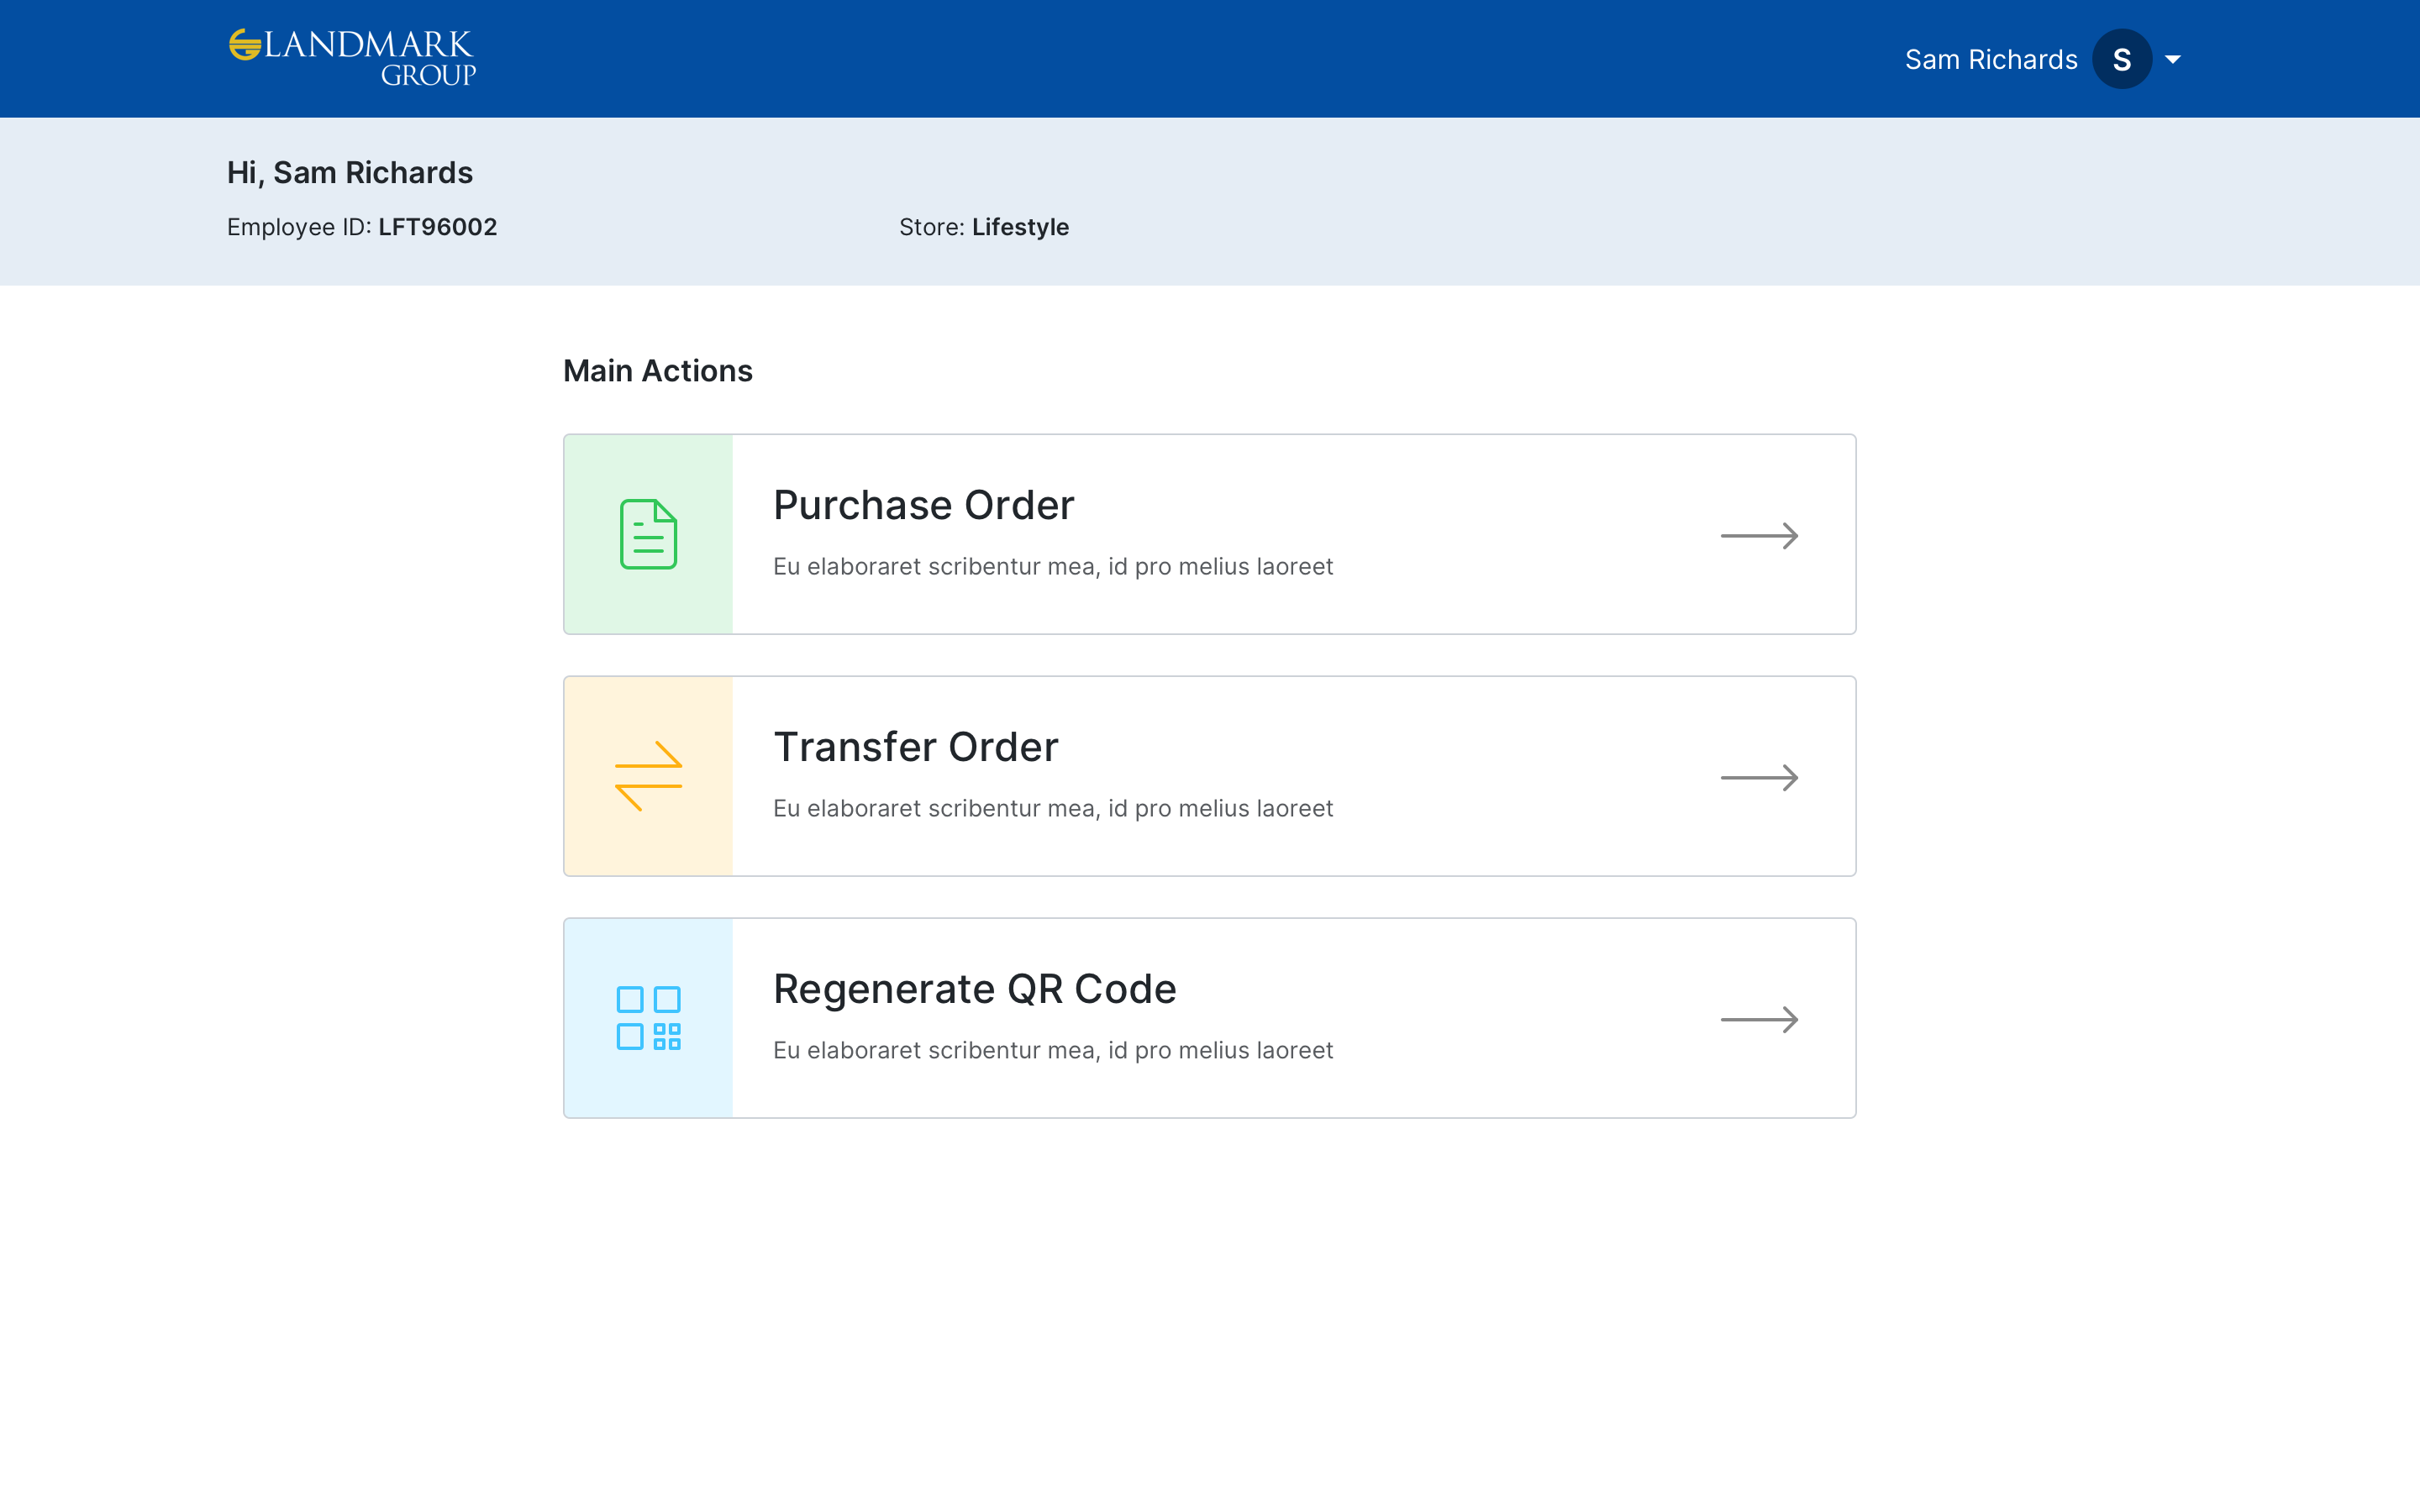Open the Purchase Order title
The image size is (2420, 1512).
(923, 505)
